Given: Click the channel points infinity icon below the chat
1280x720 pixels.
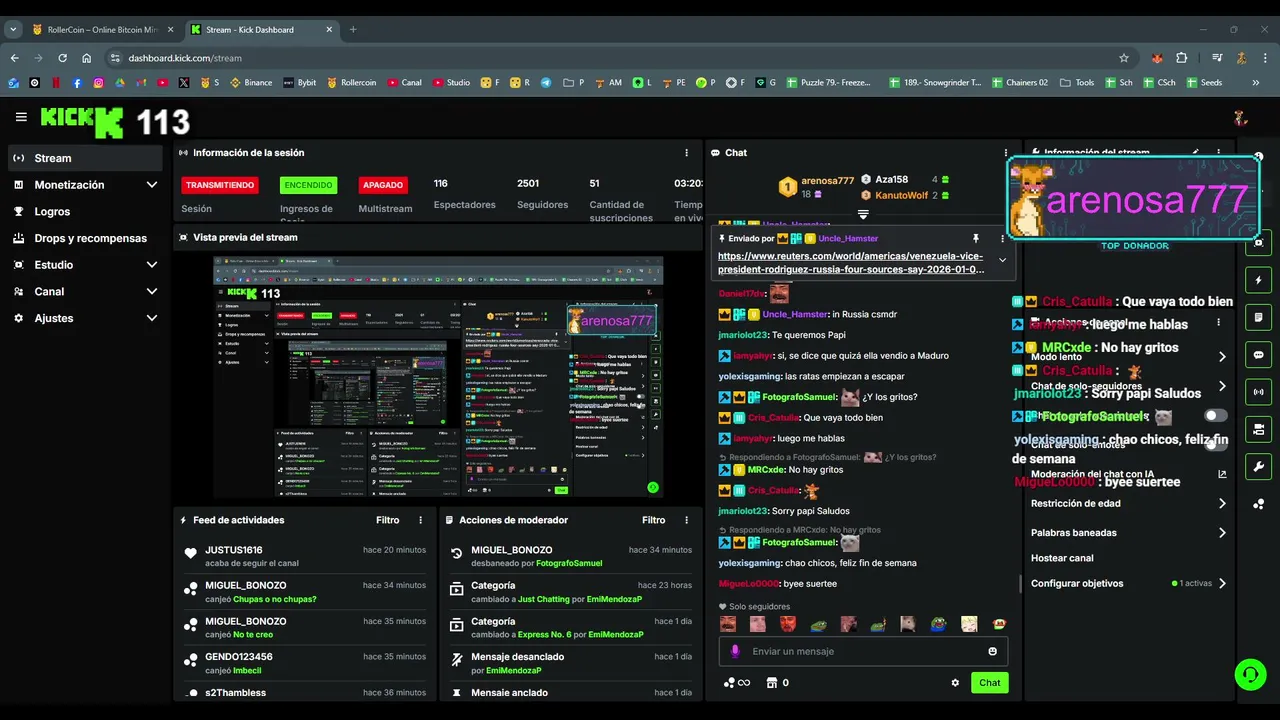Looking at the screenshot, I should coord(736,683).
